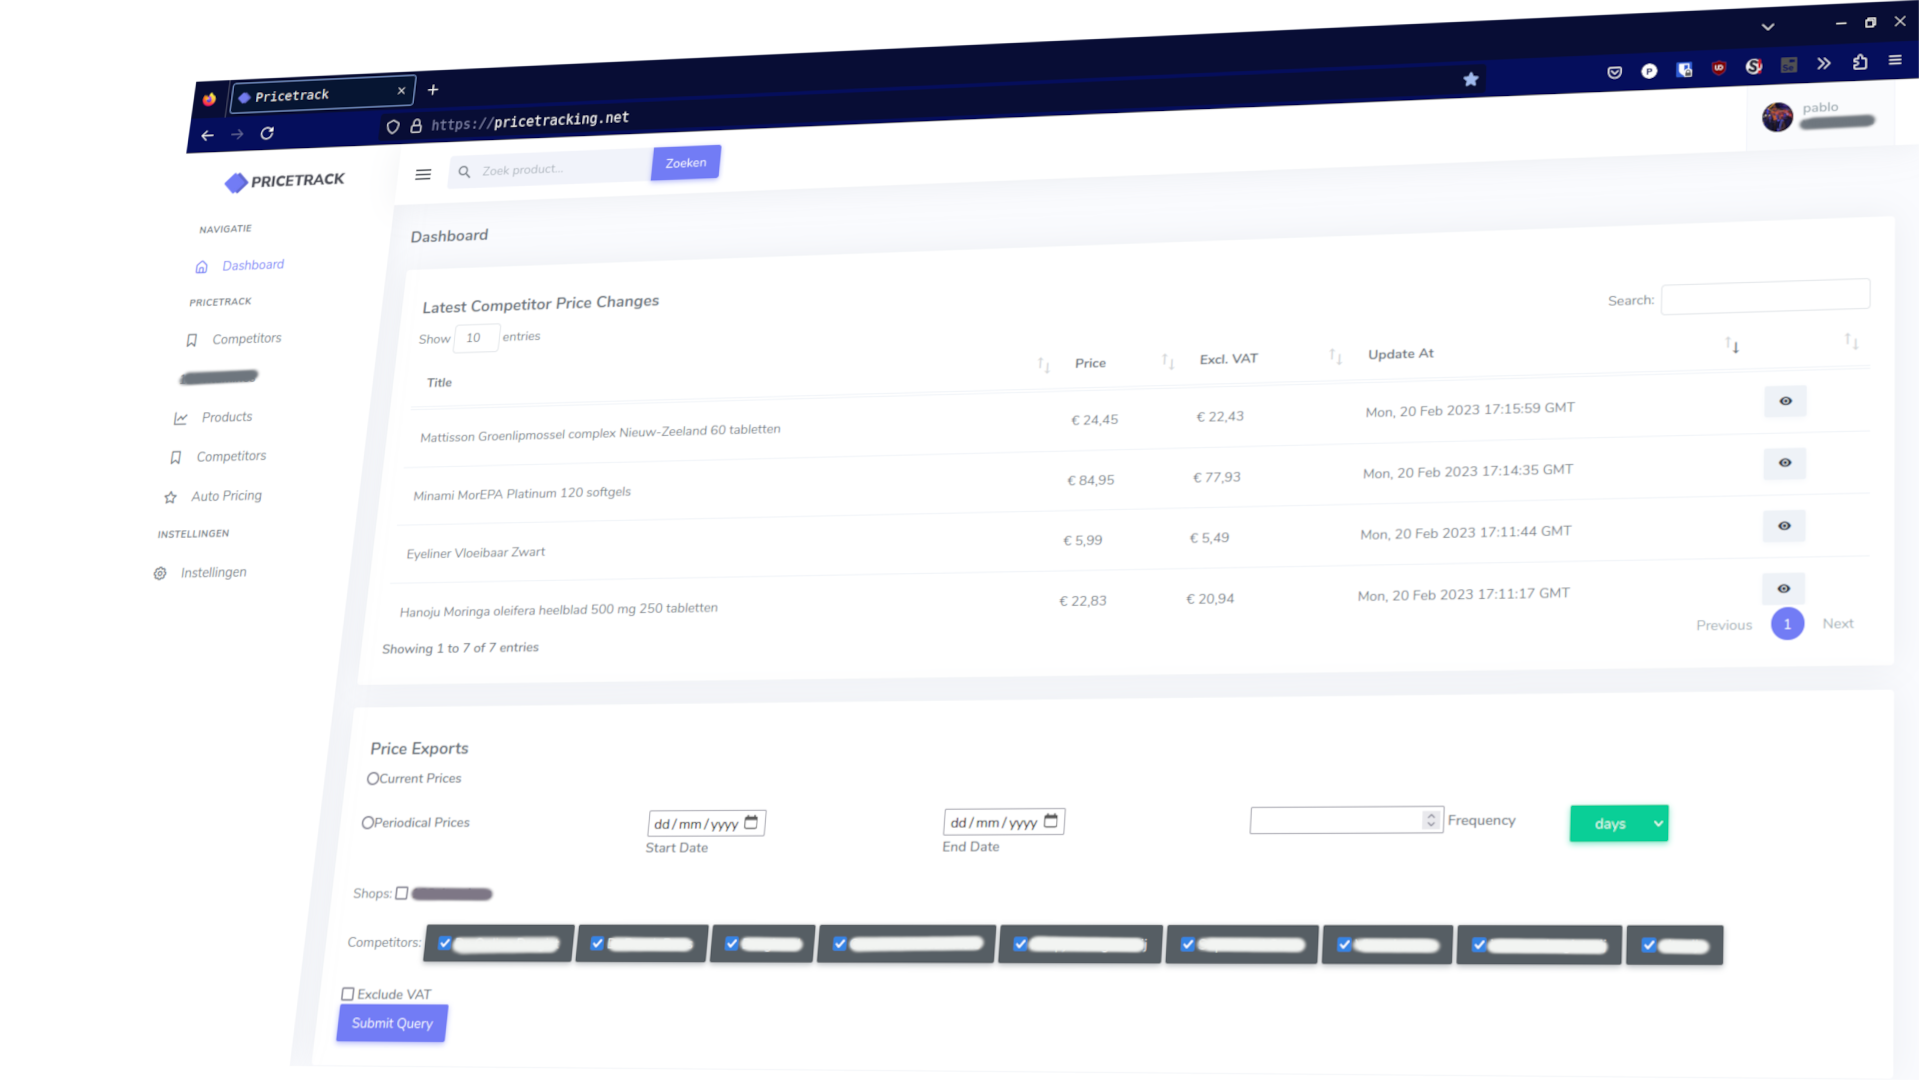Select the Periodical Prices radio button
Screen dimensions: 1919x1080
pos(368,823)
